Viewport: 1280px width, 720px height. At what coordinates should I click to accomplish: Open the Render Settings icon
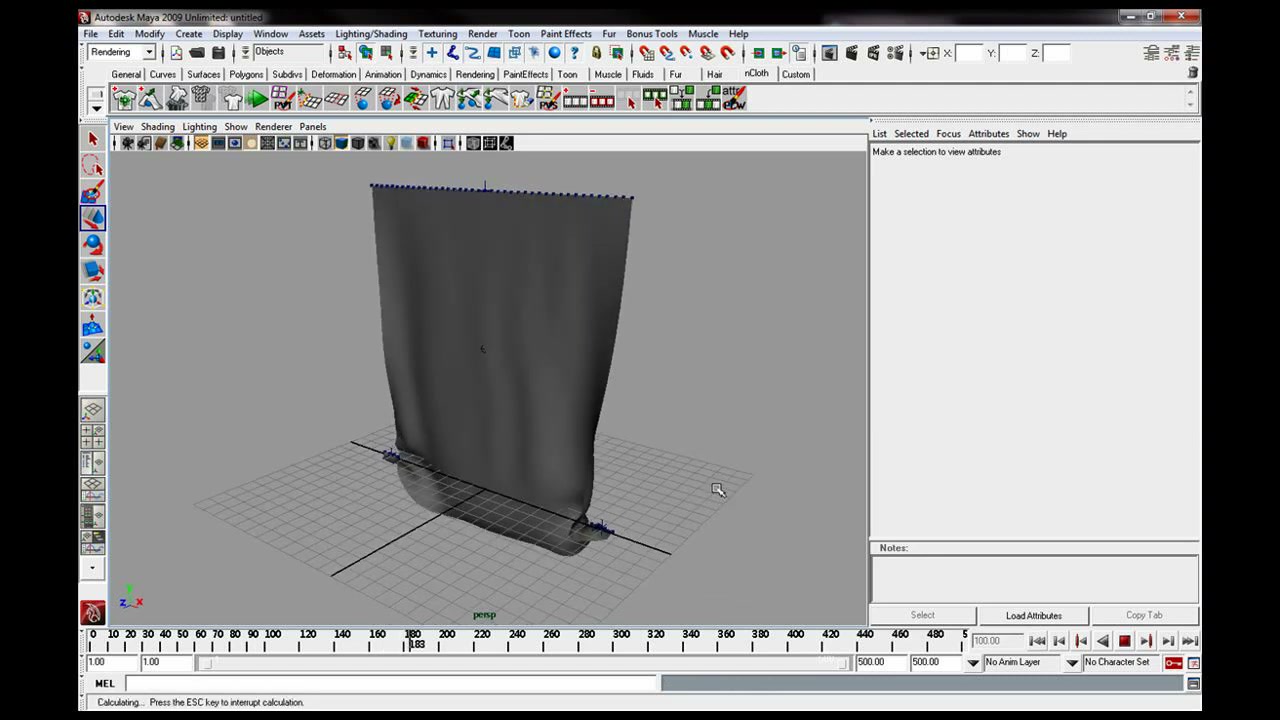tap(895, 53)
